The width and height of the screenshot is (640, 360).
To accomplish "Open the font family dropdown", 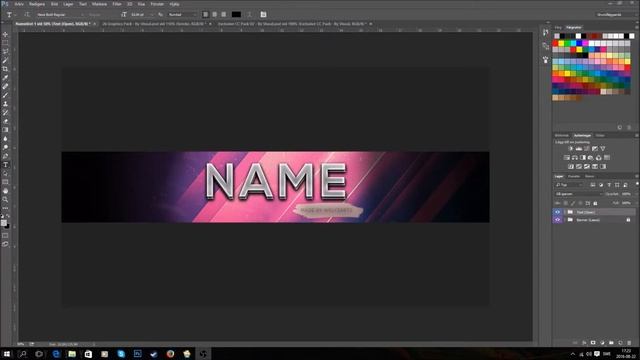I will coord(60,14).
